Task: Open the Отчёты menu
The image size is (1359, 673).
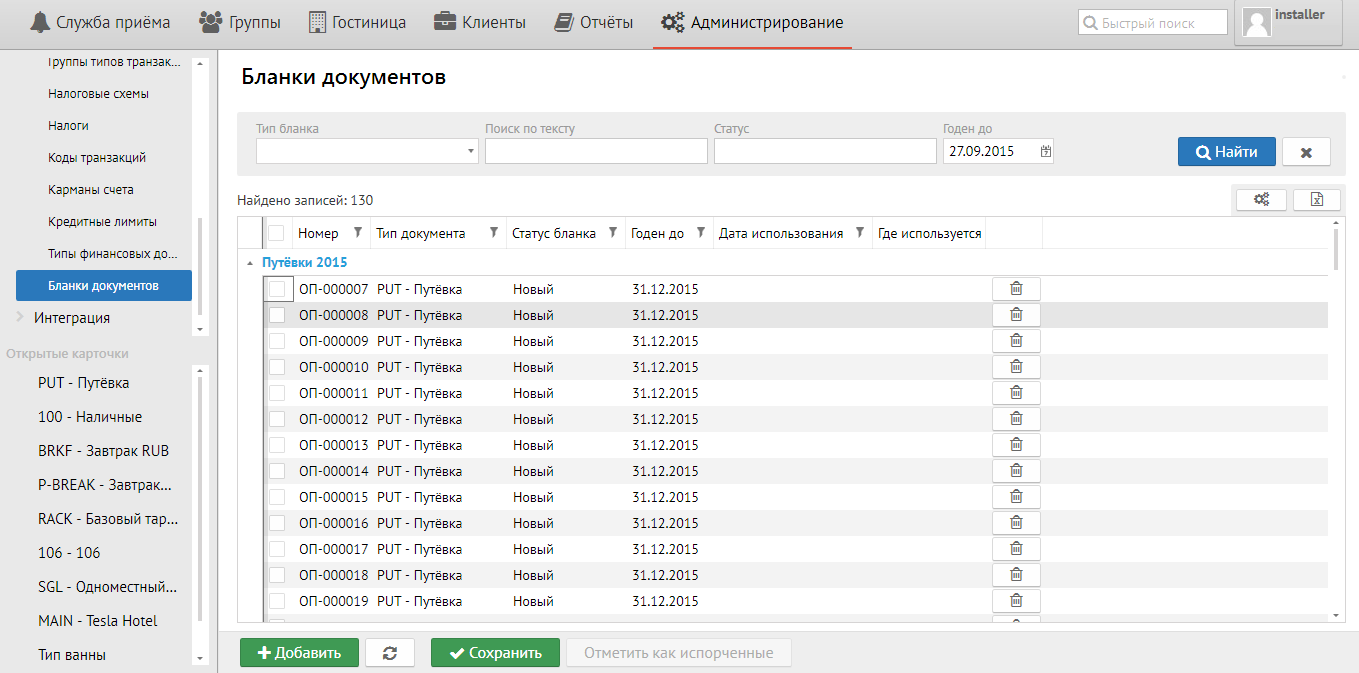Action: coord(594,22)
